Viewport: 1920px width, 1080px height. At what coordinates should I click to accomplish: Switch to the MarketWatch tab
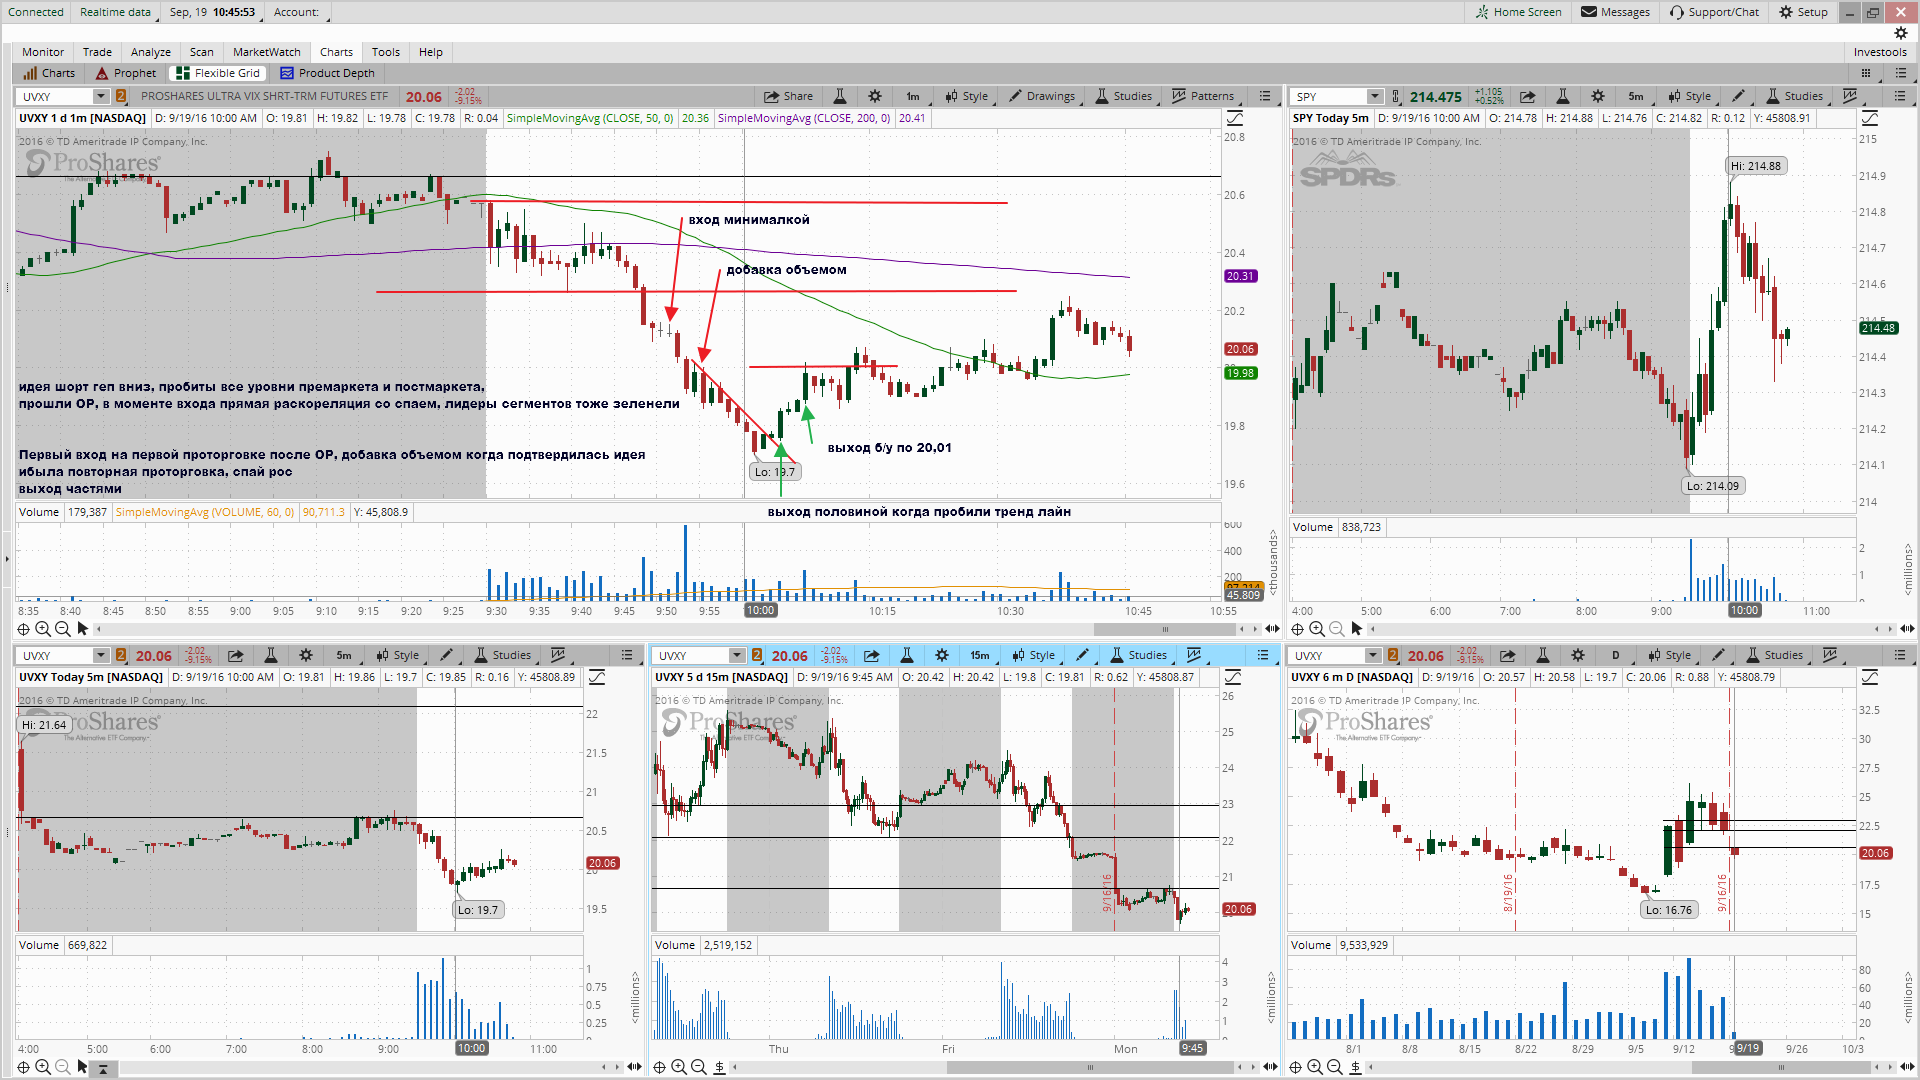coord(266,52)
